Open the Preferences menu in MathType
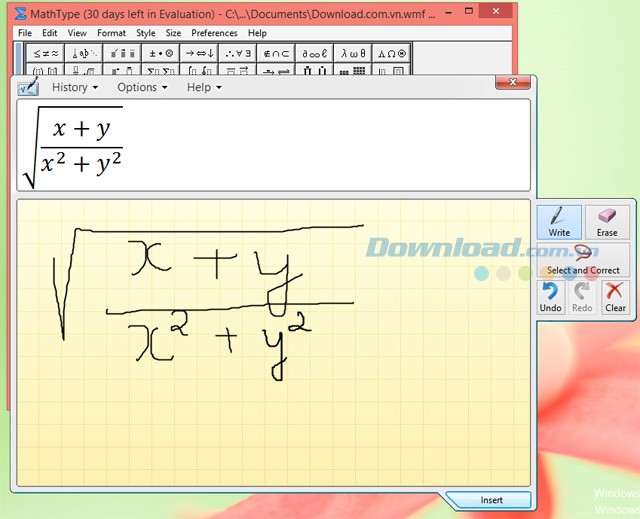The image size is (640, 519). tap(214, 33)
